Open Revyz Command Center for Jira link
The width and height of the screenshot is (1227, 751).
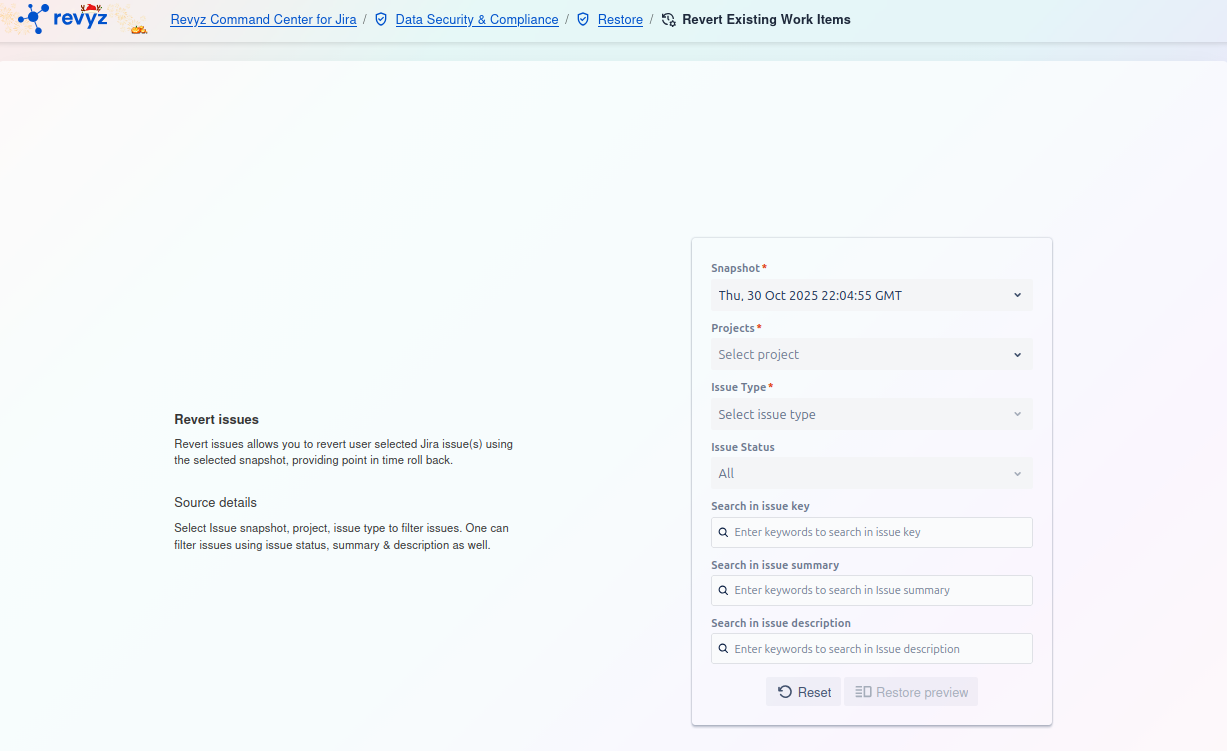(x=263, y=19)
